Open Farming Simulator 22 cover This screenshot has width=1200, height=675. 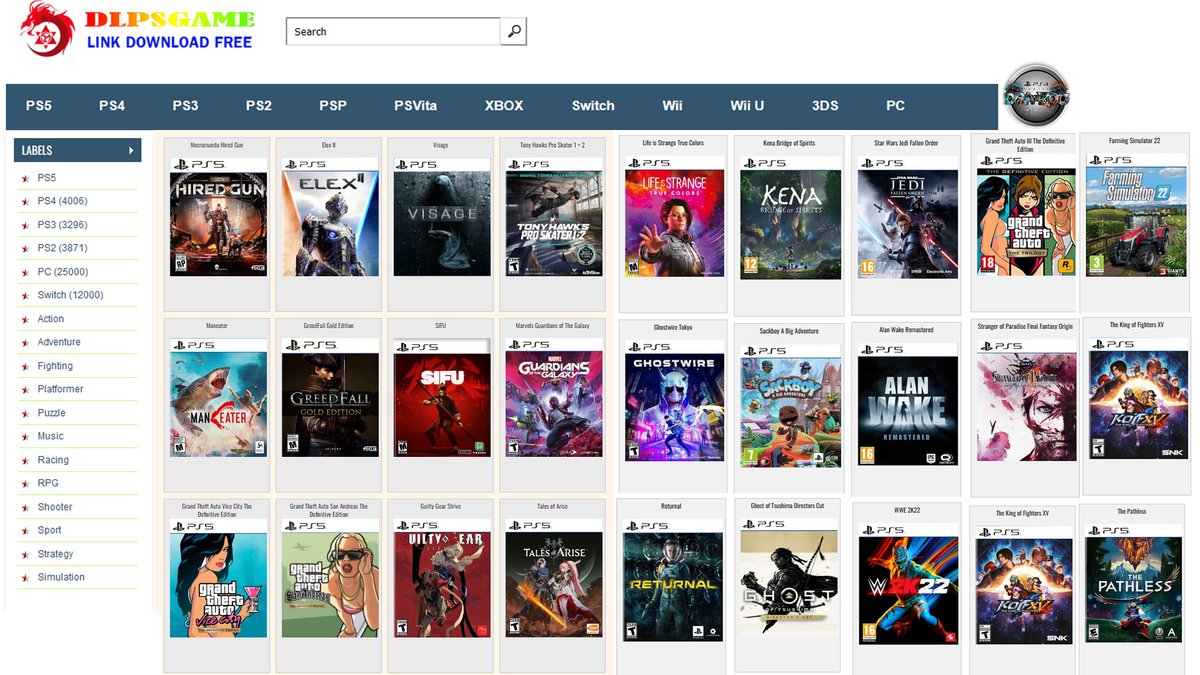click(1136, 215)
